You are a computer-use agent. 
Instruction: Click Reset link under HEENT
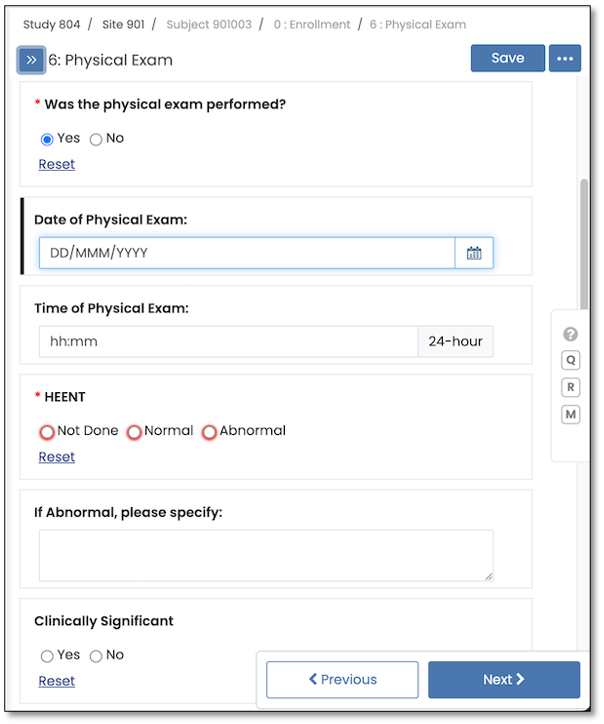point(57,457)
